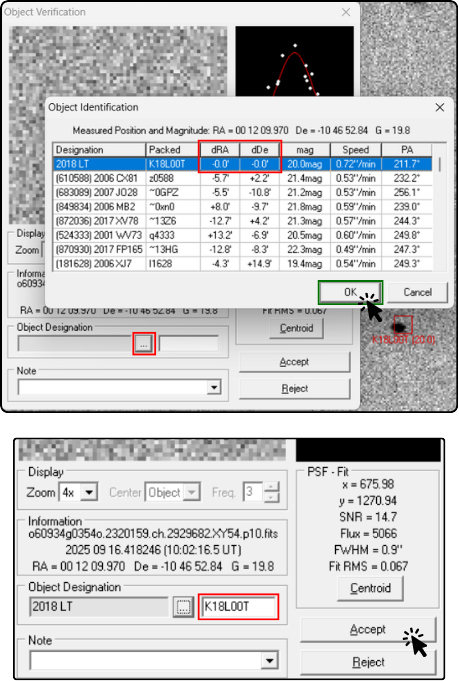Sort by the dRA column header

click(220, 150)
